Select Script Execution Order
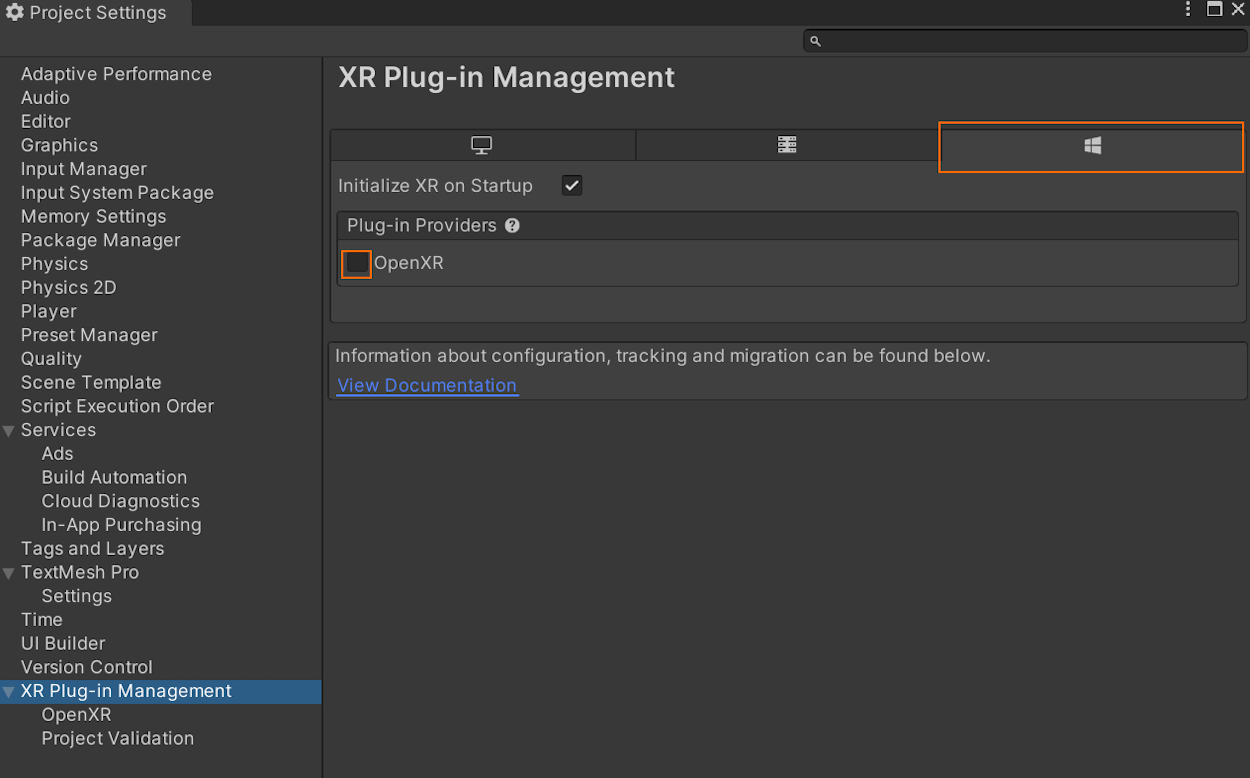The height and width of the screenshot is (778, 1250). tap(117, 406)
